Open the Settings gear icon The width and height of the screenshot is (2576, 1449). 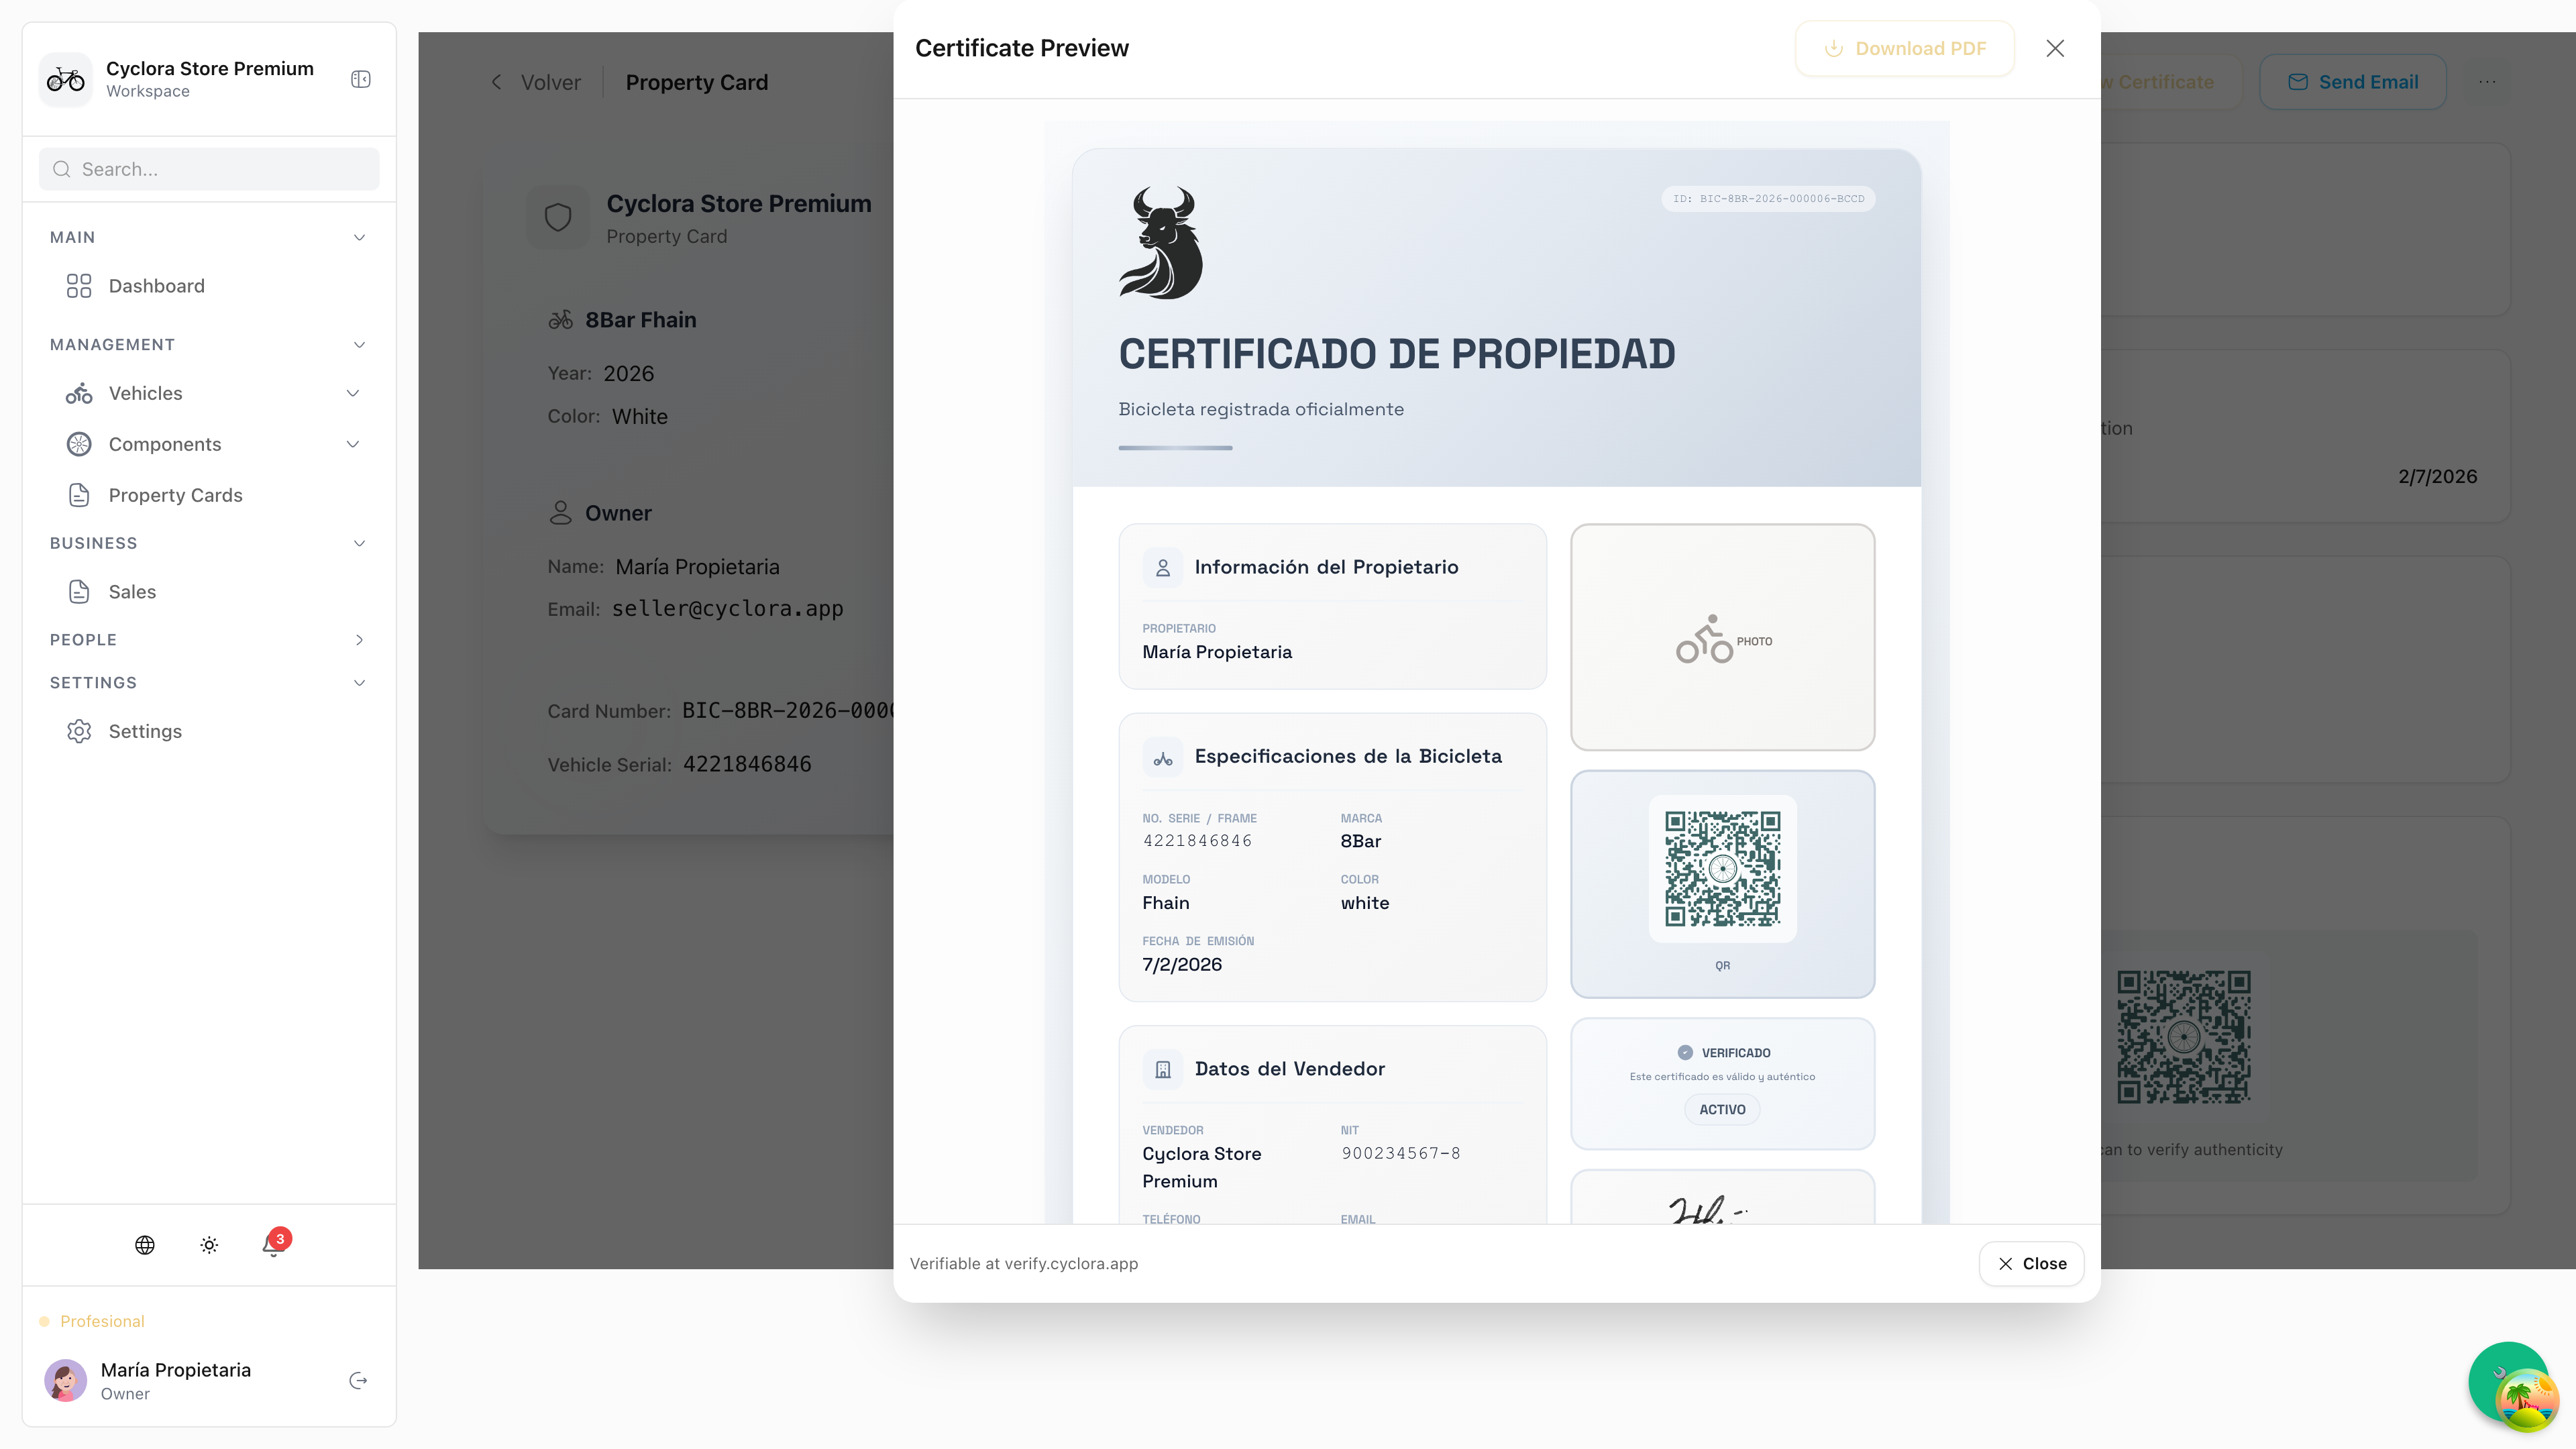click(x=80, y=731)
